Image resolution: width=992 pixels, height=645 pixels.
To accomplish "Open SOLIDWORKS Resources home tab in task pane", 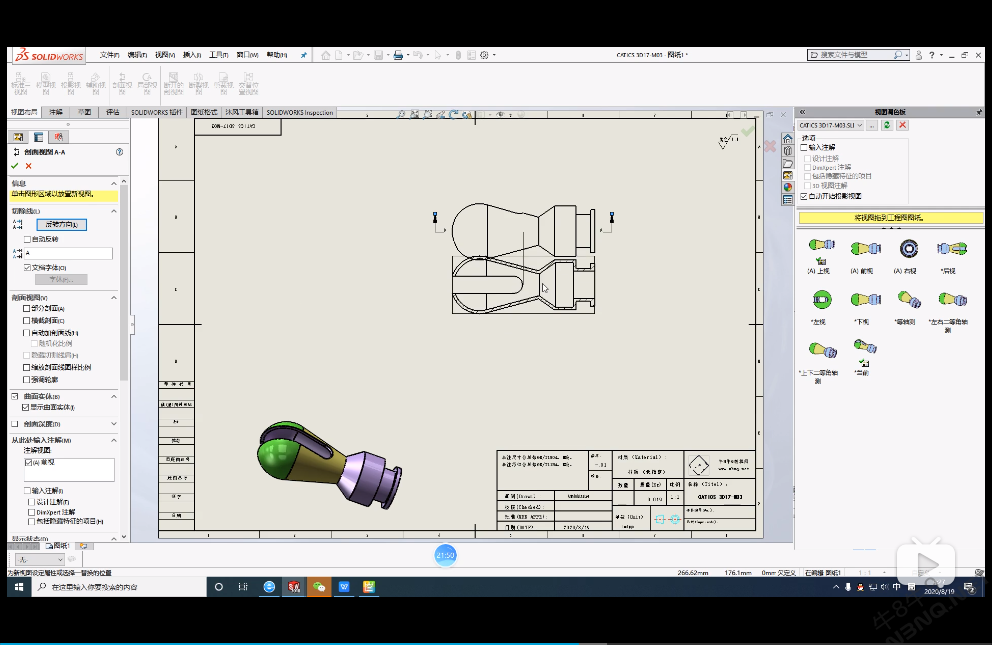I will [788, 138].
